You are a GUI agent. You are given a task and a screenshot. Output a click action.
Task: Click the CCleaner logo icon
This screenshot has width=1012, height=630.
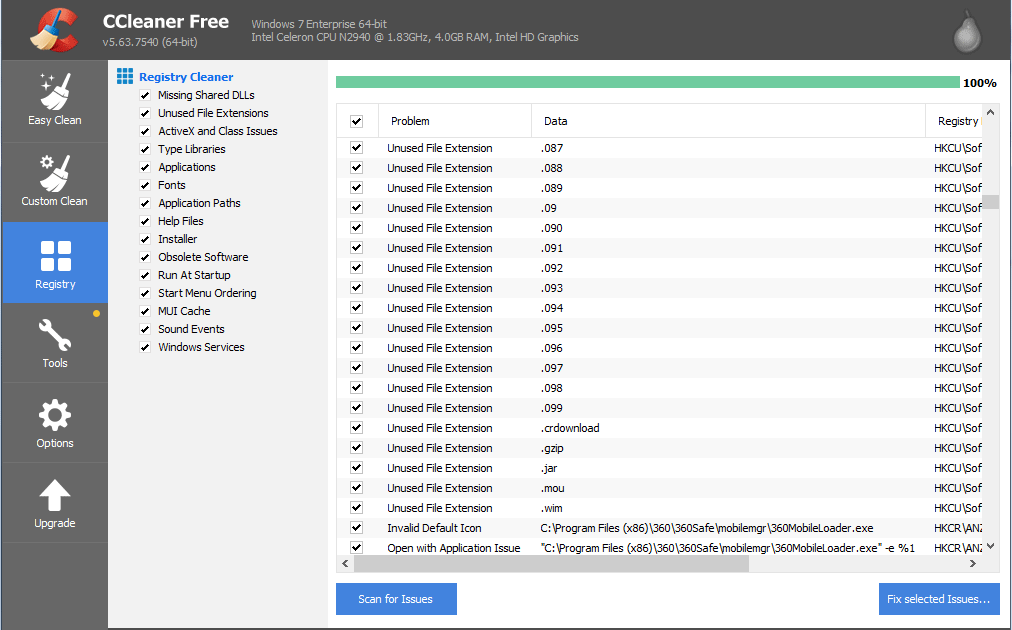54,30
